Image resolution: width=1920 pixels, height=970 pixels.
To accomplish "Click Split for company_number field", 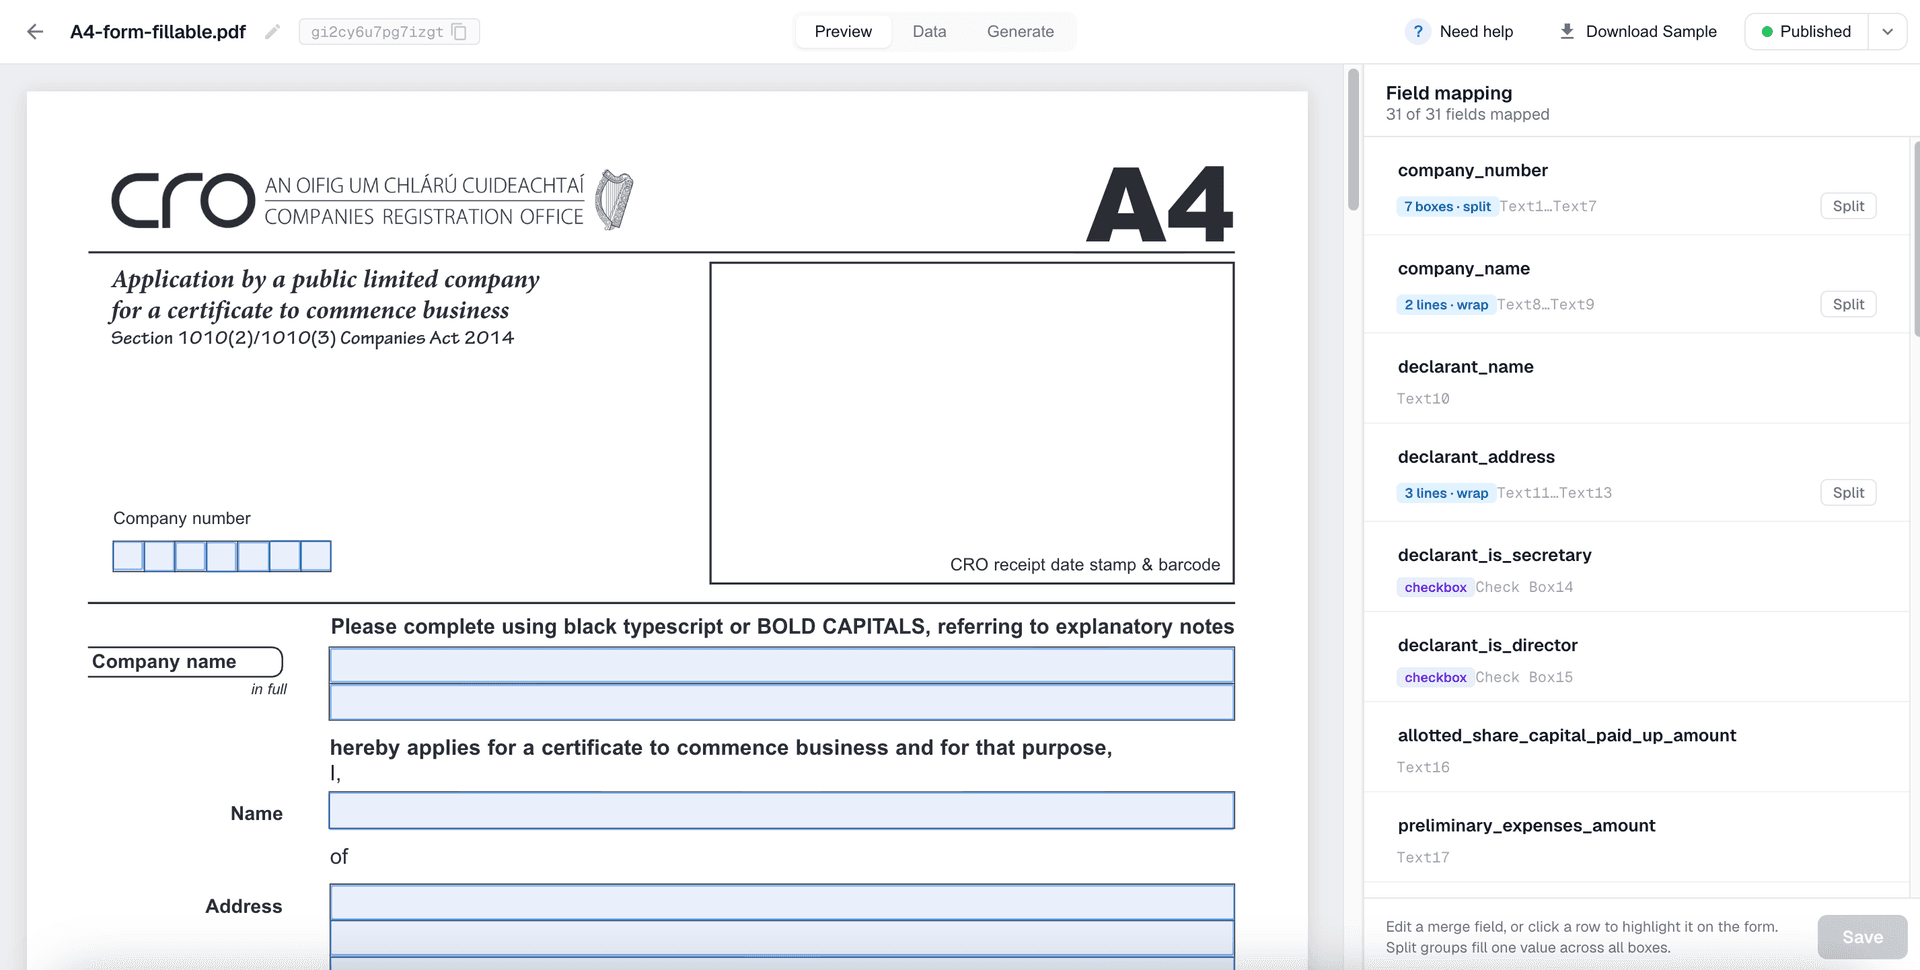I will pos(1848,206).
